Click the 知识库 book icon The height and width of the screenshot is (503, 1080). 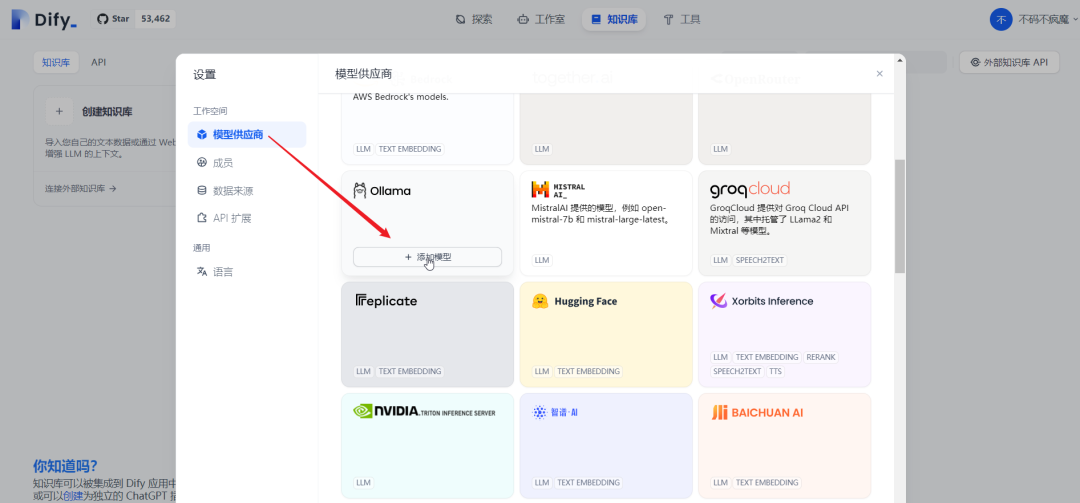coord(596,19)
